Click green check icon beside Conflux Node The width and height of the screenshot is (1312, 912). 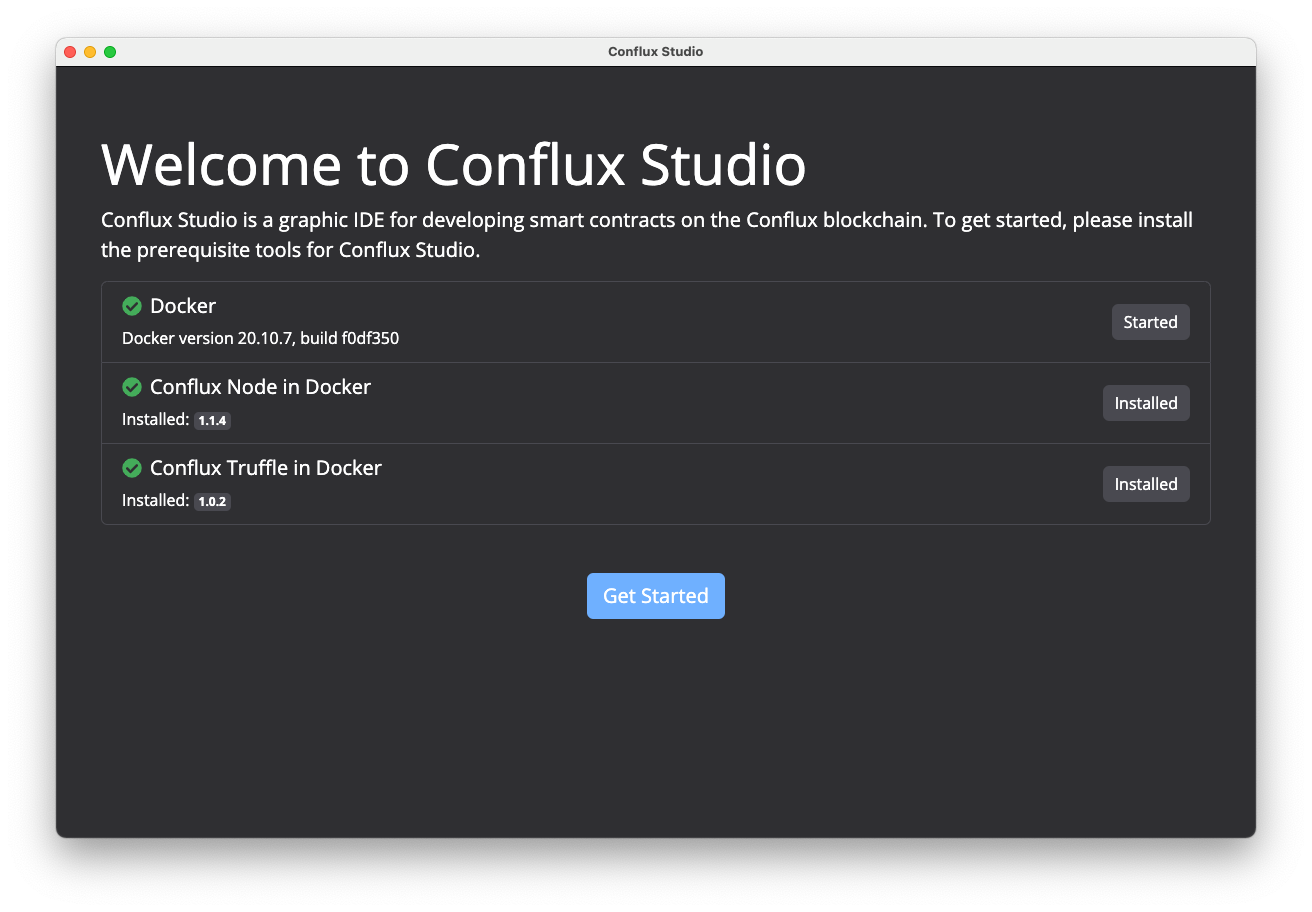tap(132, 387)
